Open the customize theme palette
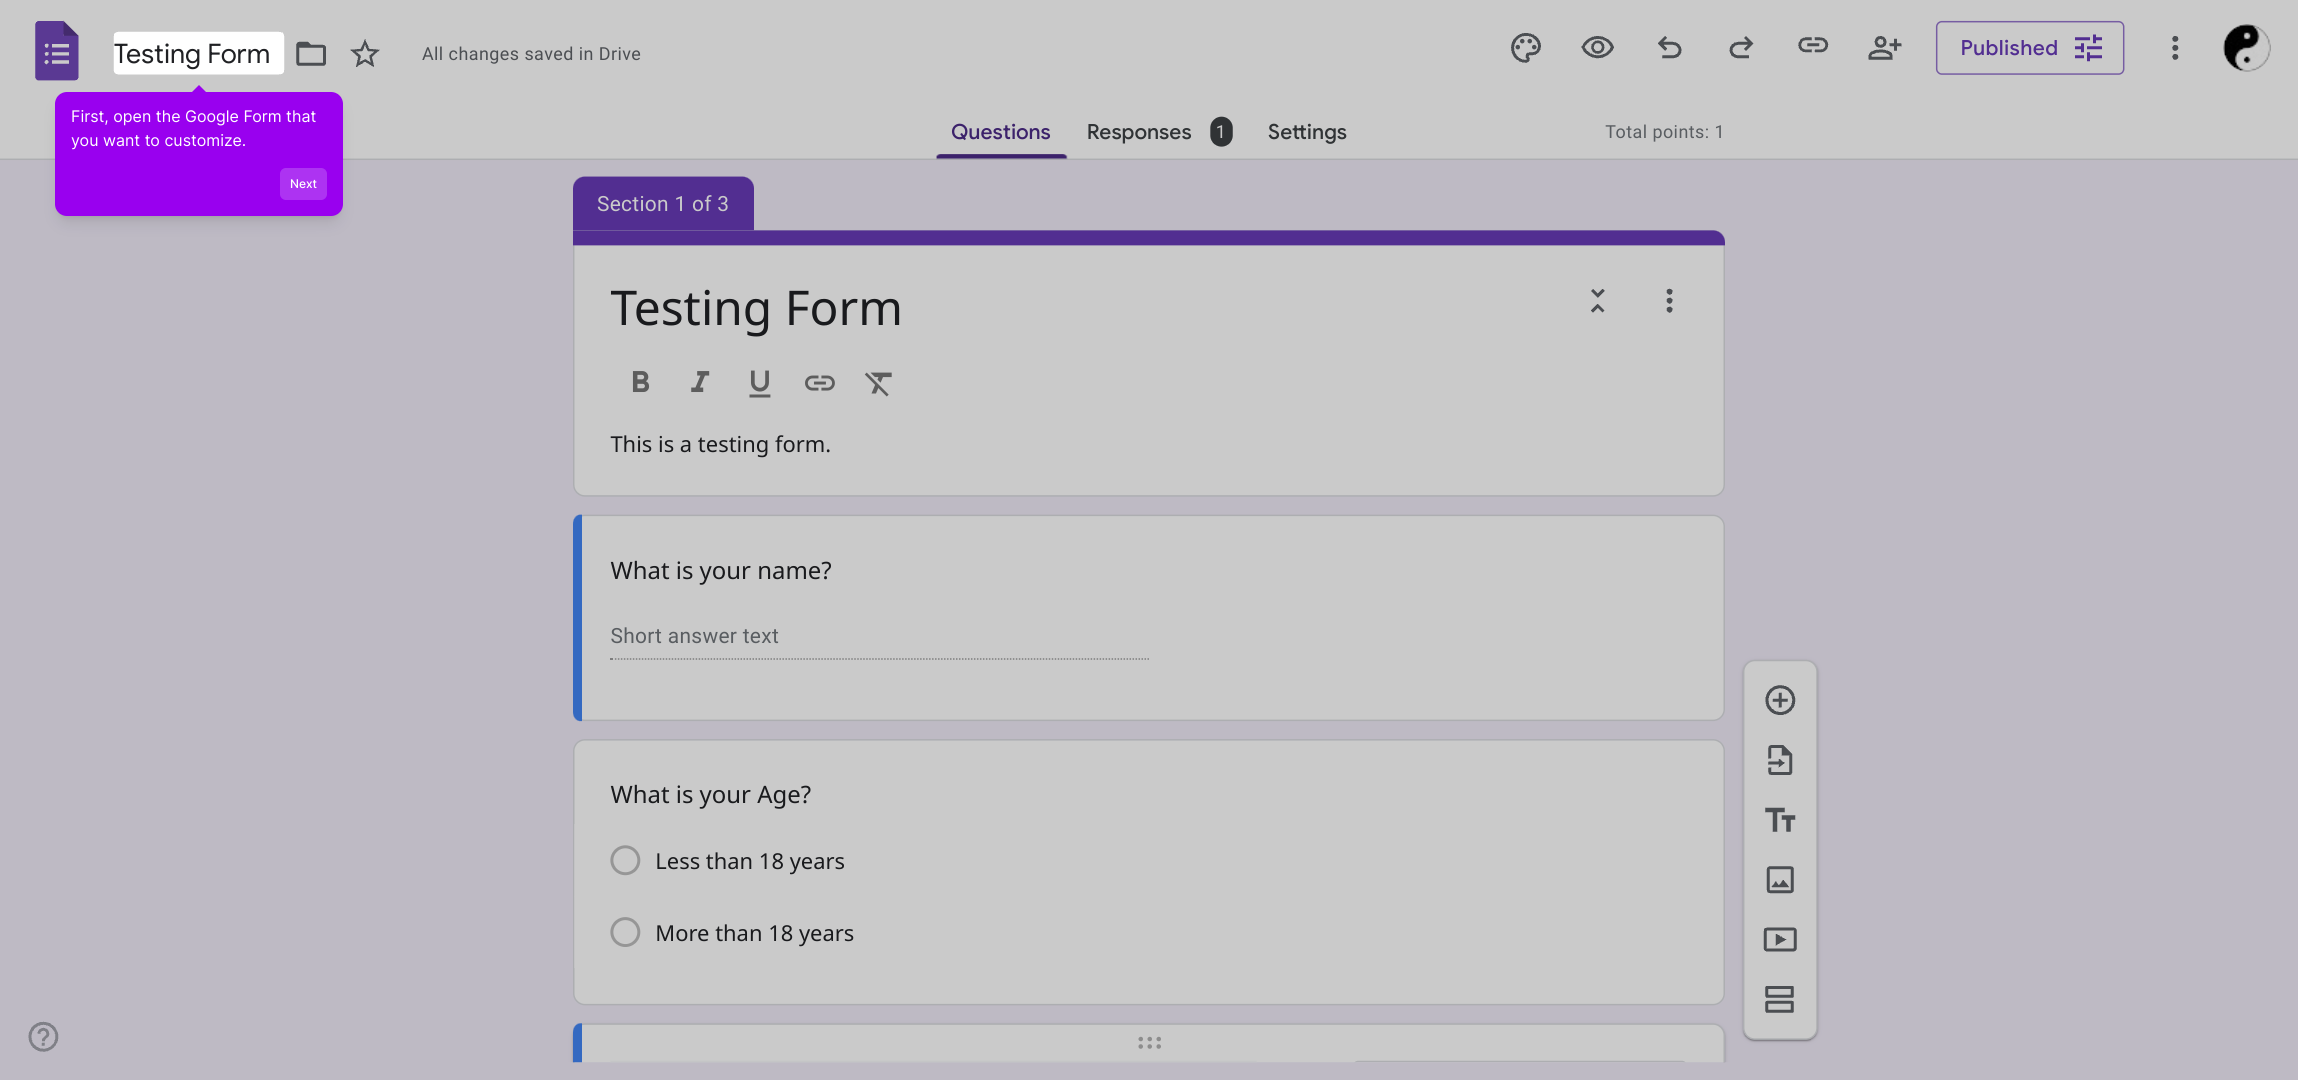 (x=1525, y=48)
